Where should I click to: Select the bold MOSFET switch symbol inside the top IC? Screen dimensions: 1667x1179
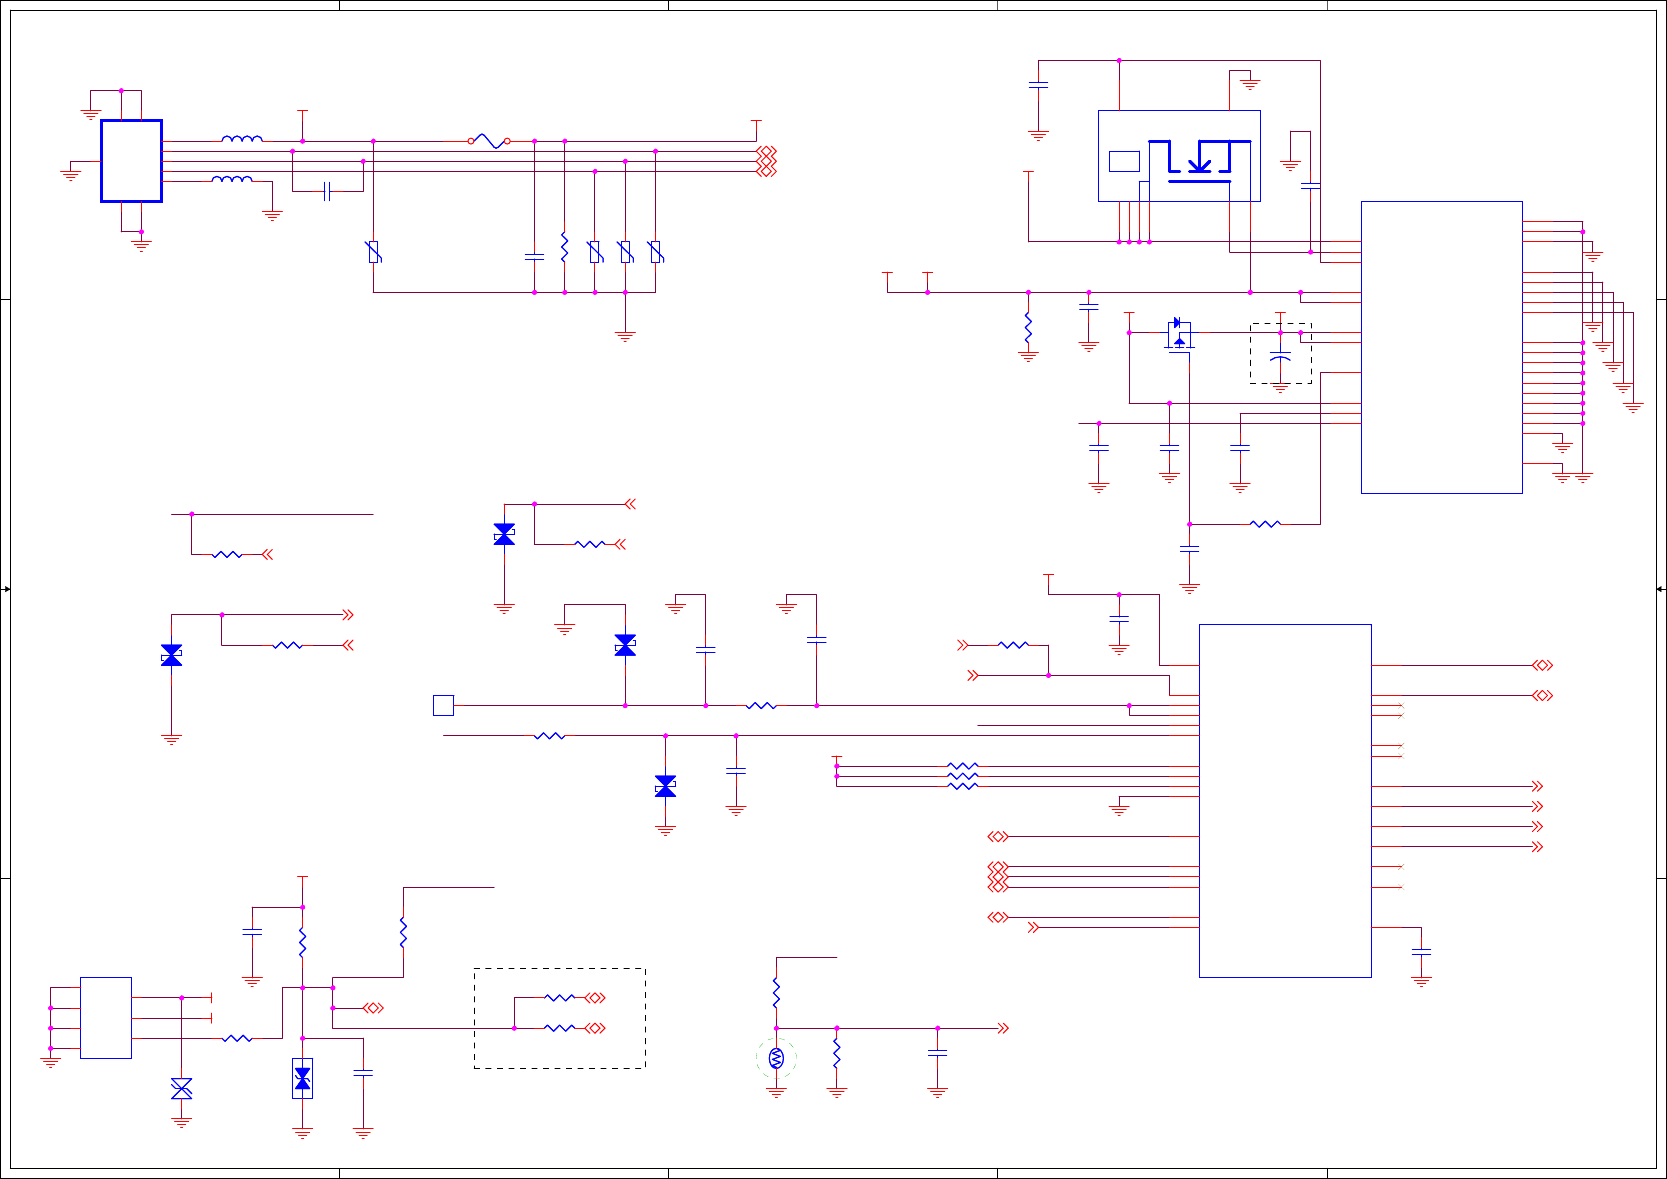[1200, 161]
